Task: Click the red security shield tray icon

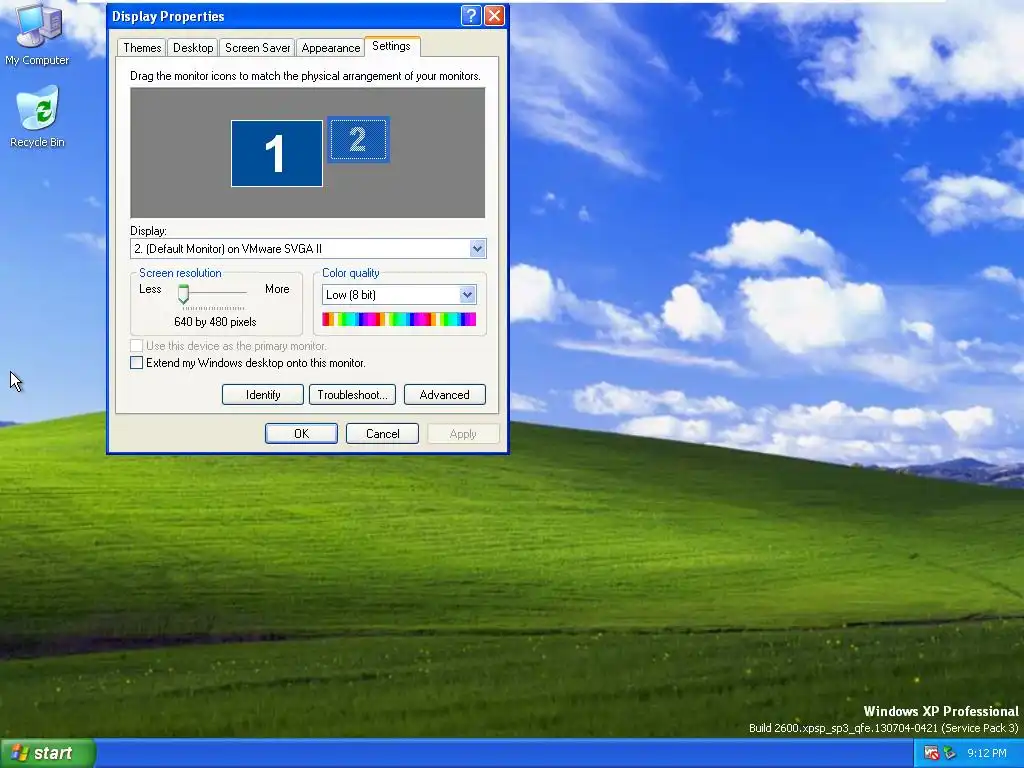Action: (x=931, y=753)
